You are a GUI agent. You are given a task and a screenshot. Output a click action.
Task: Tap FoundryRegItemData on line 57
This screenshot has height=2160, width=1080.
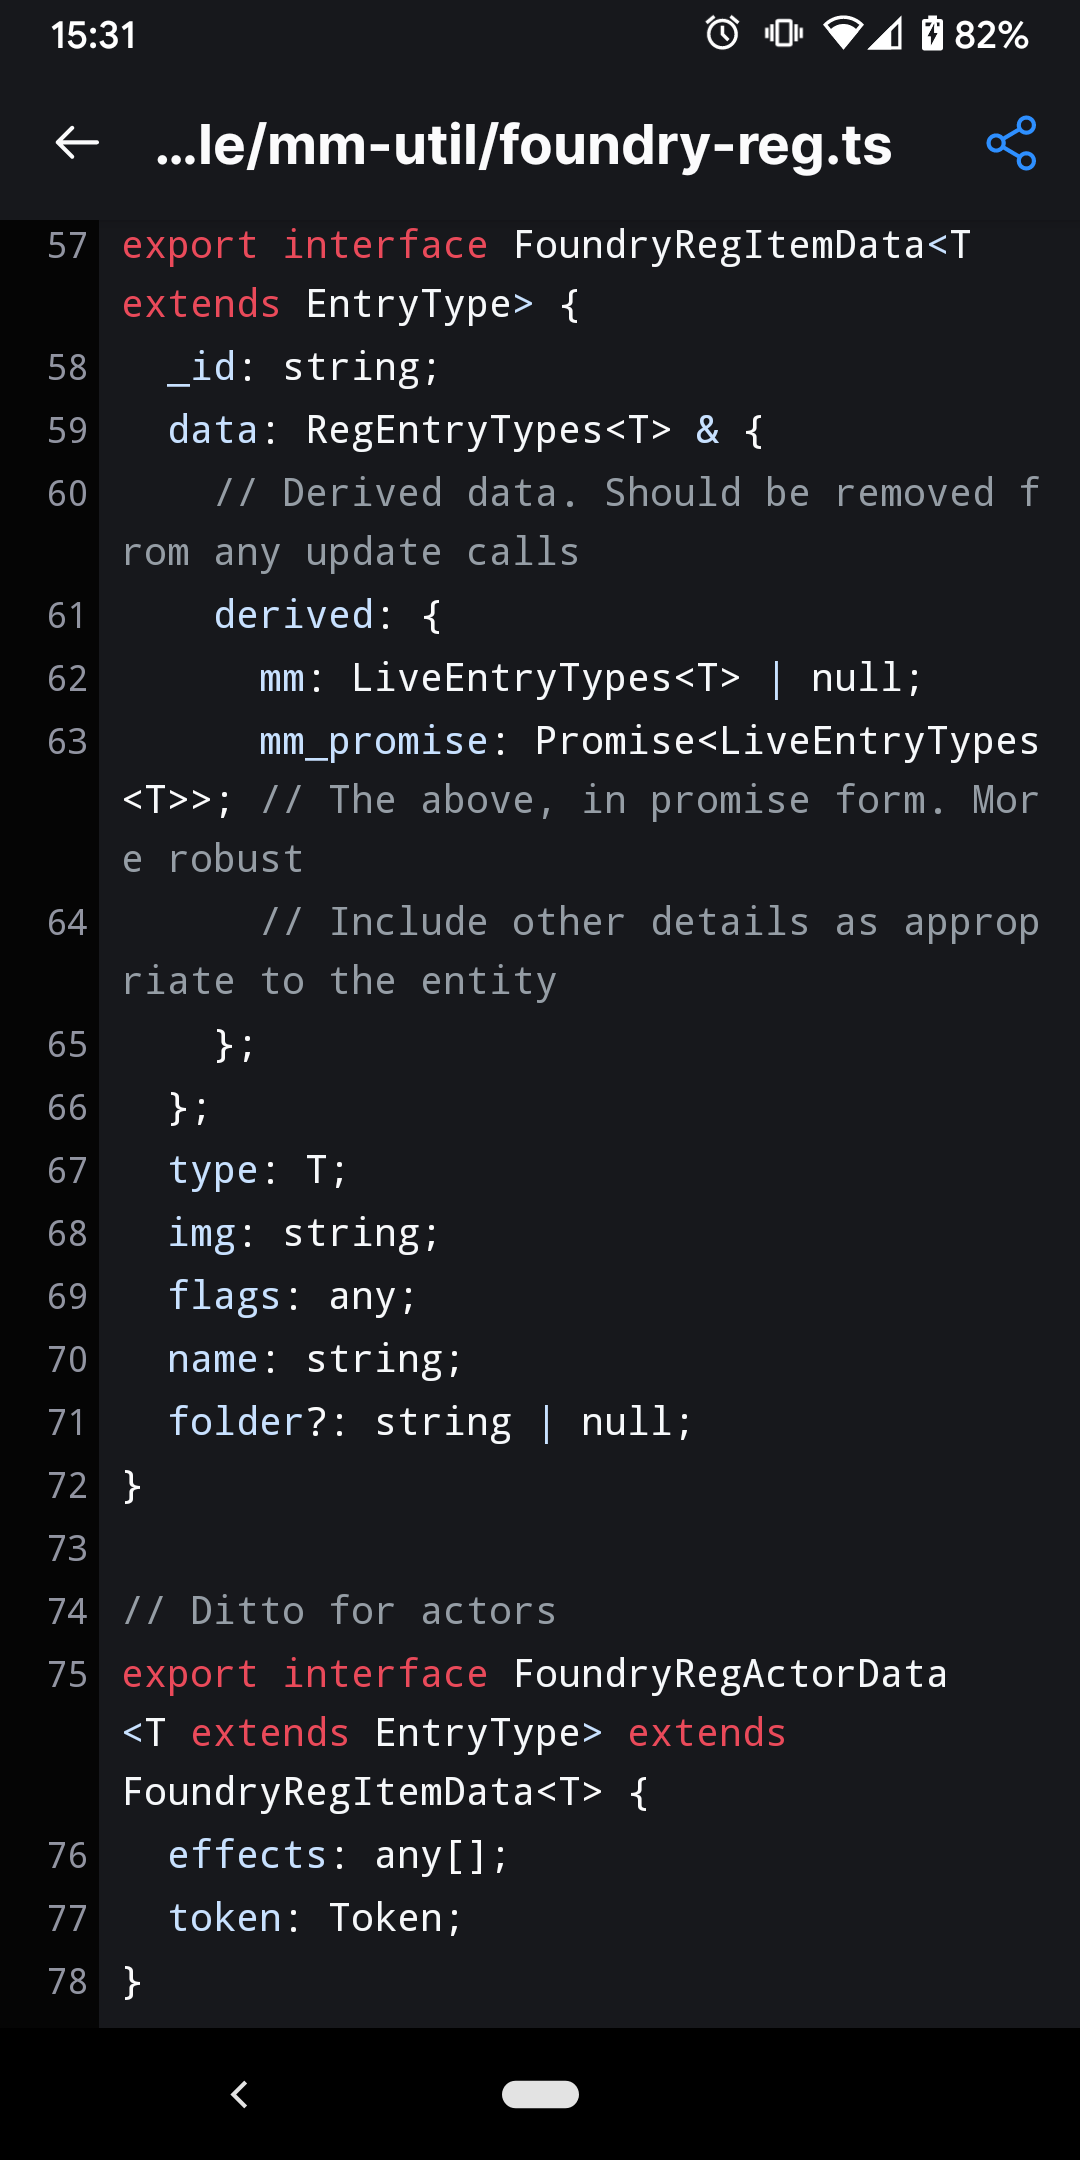[720, 246]
